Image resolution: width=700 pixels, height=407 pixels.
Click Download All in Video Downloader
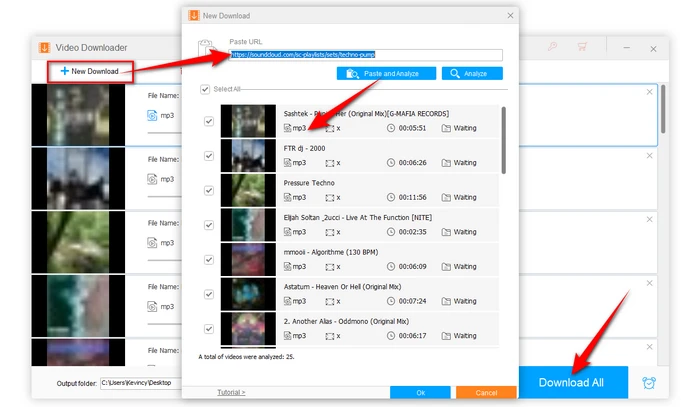[x=573, y=382]
